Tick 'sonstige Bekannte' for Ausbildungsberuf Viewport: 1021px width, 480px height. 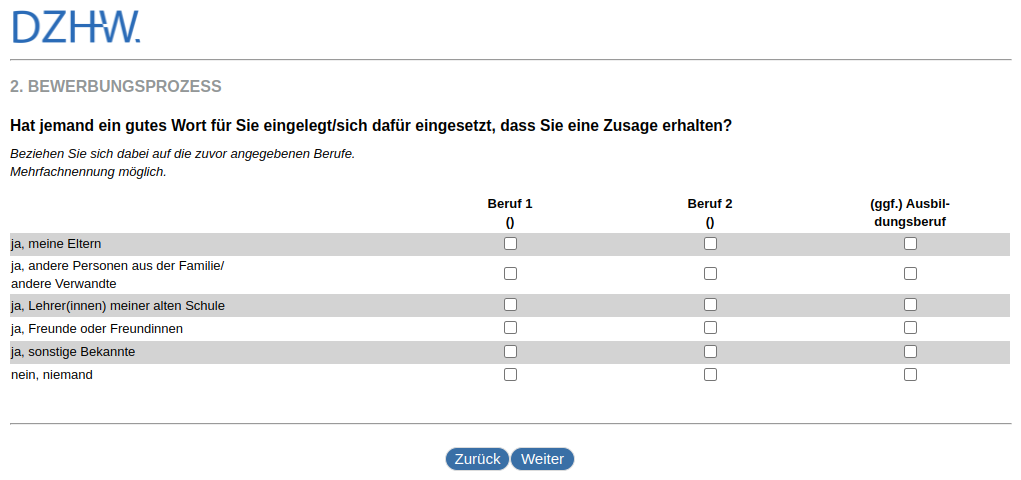pos(910,351)
